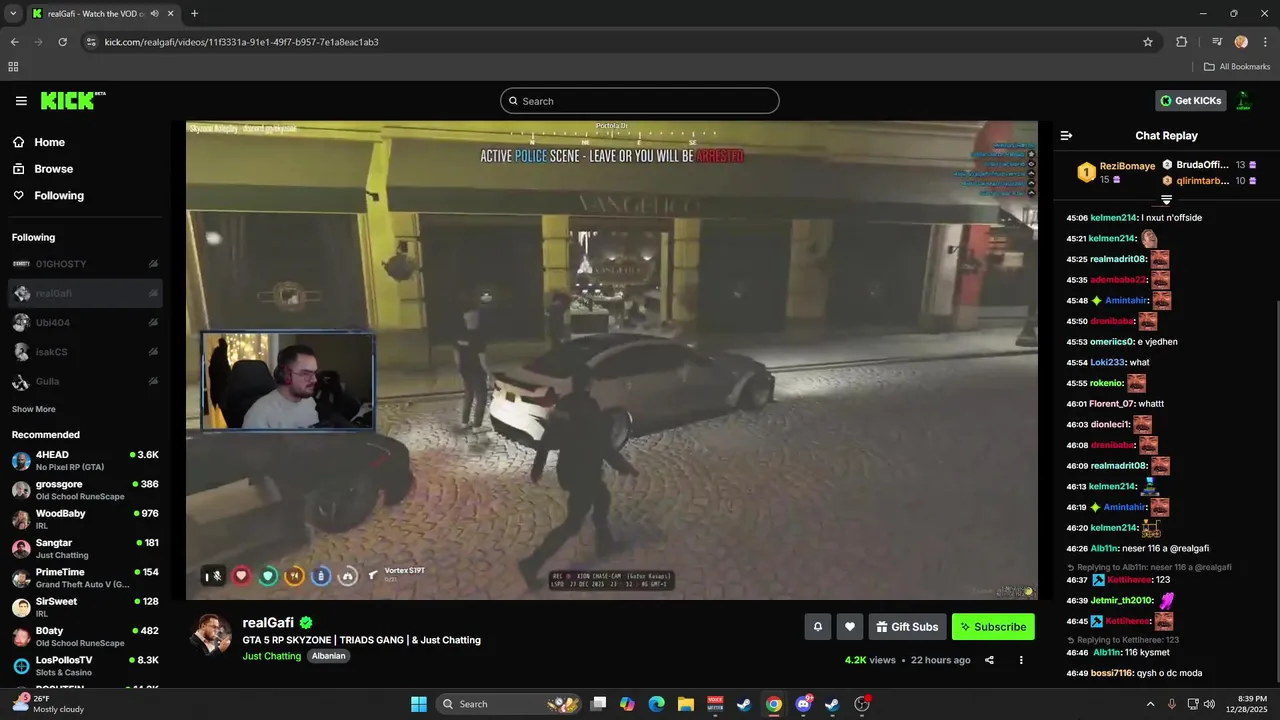Click the video player area
This screenshot has height=720, width=1280.
612,360
